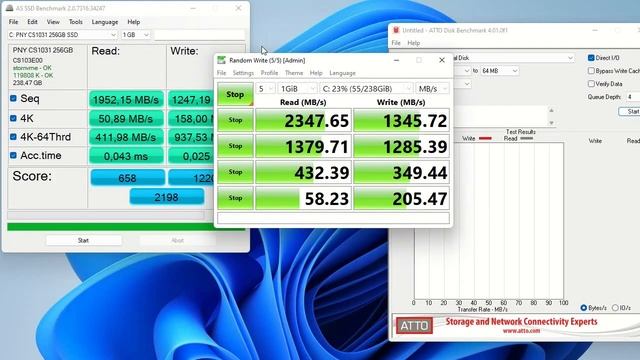640x360 pixels.
Task: Open Language menu in AS SSD Benchmark
Action: click(x=105, y=22)
